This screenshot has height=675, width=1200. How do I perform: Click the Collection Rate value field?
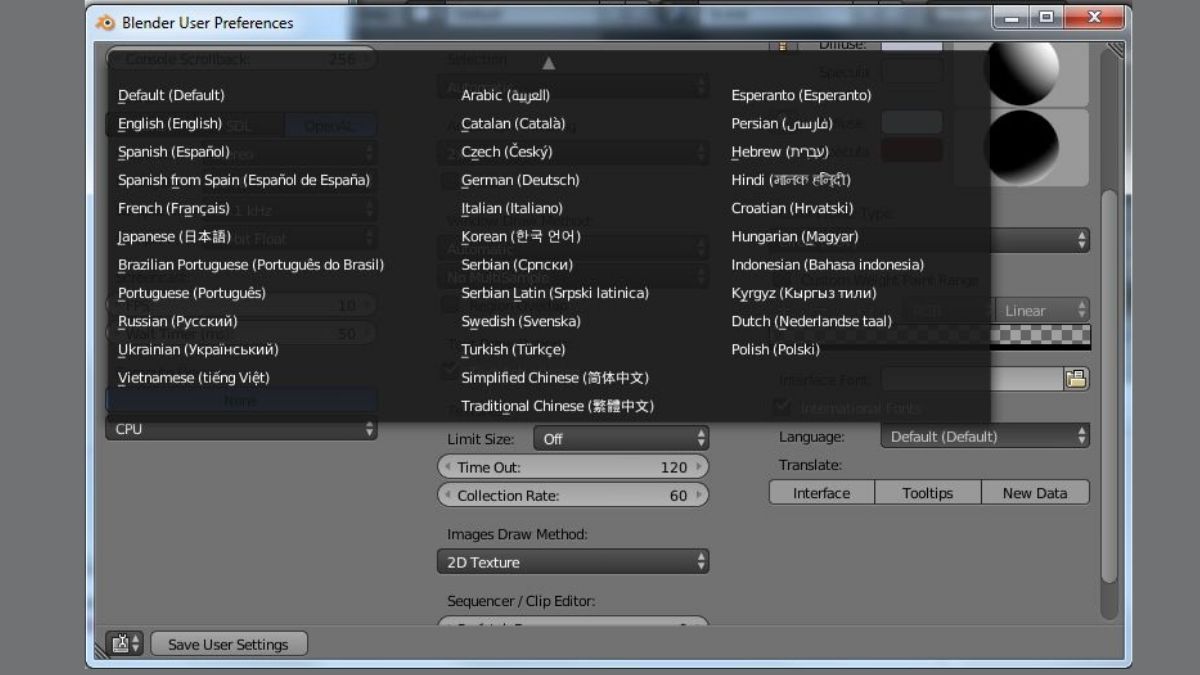(573, 495)
